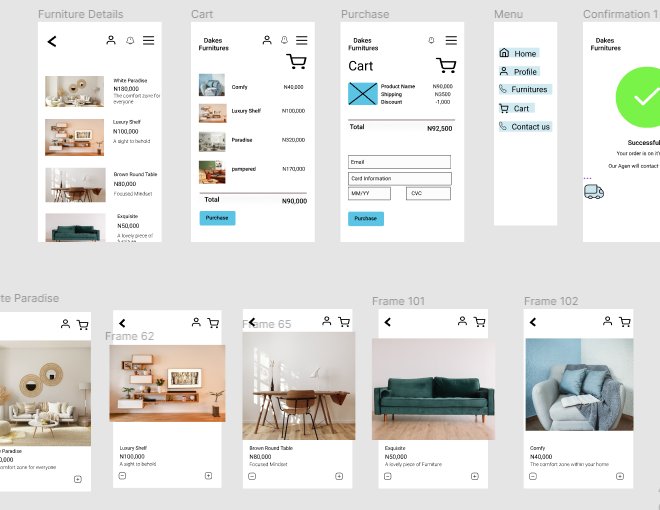Select the Frame 102 label
Image resolution: width=660 pixels, height=510 pixels.
click(551, 301)
